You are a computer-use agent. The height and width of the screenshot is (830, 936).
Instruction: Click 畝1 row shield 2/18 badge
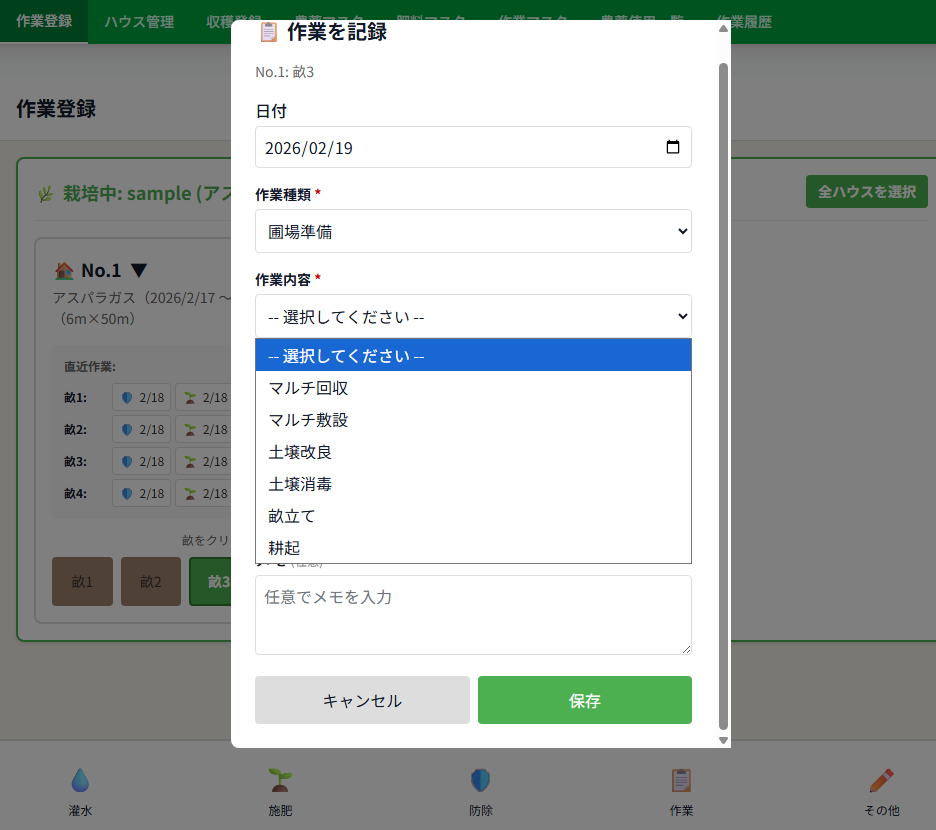click(x=142, y=397)
